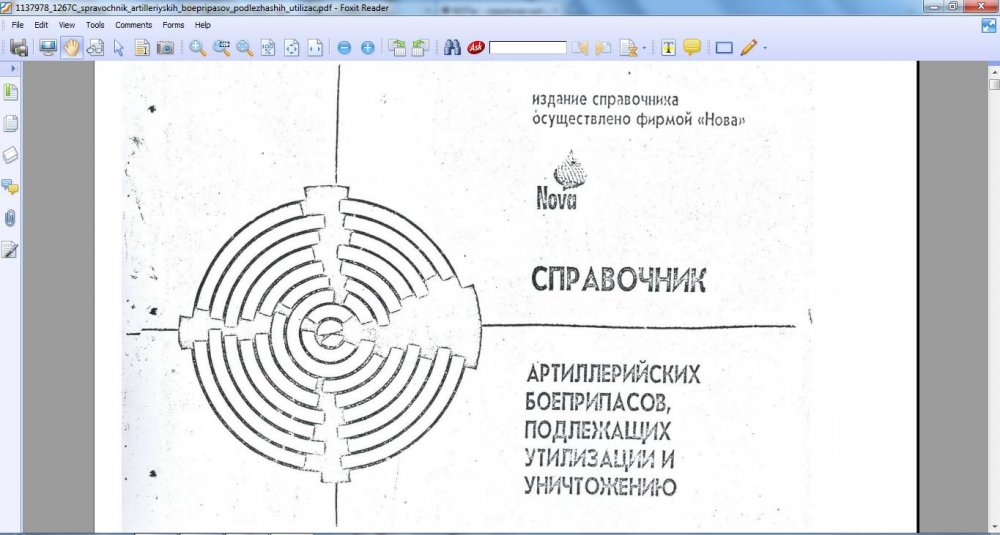Image resolution: width=1000 pixels, height=535 pixels.
Task: Open the Comments menu
Action: coord(133,25)
